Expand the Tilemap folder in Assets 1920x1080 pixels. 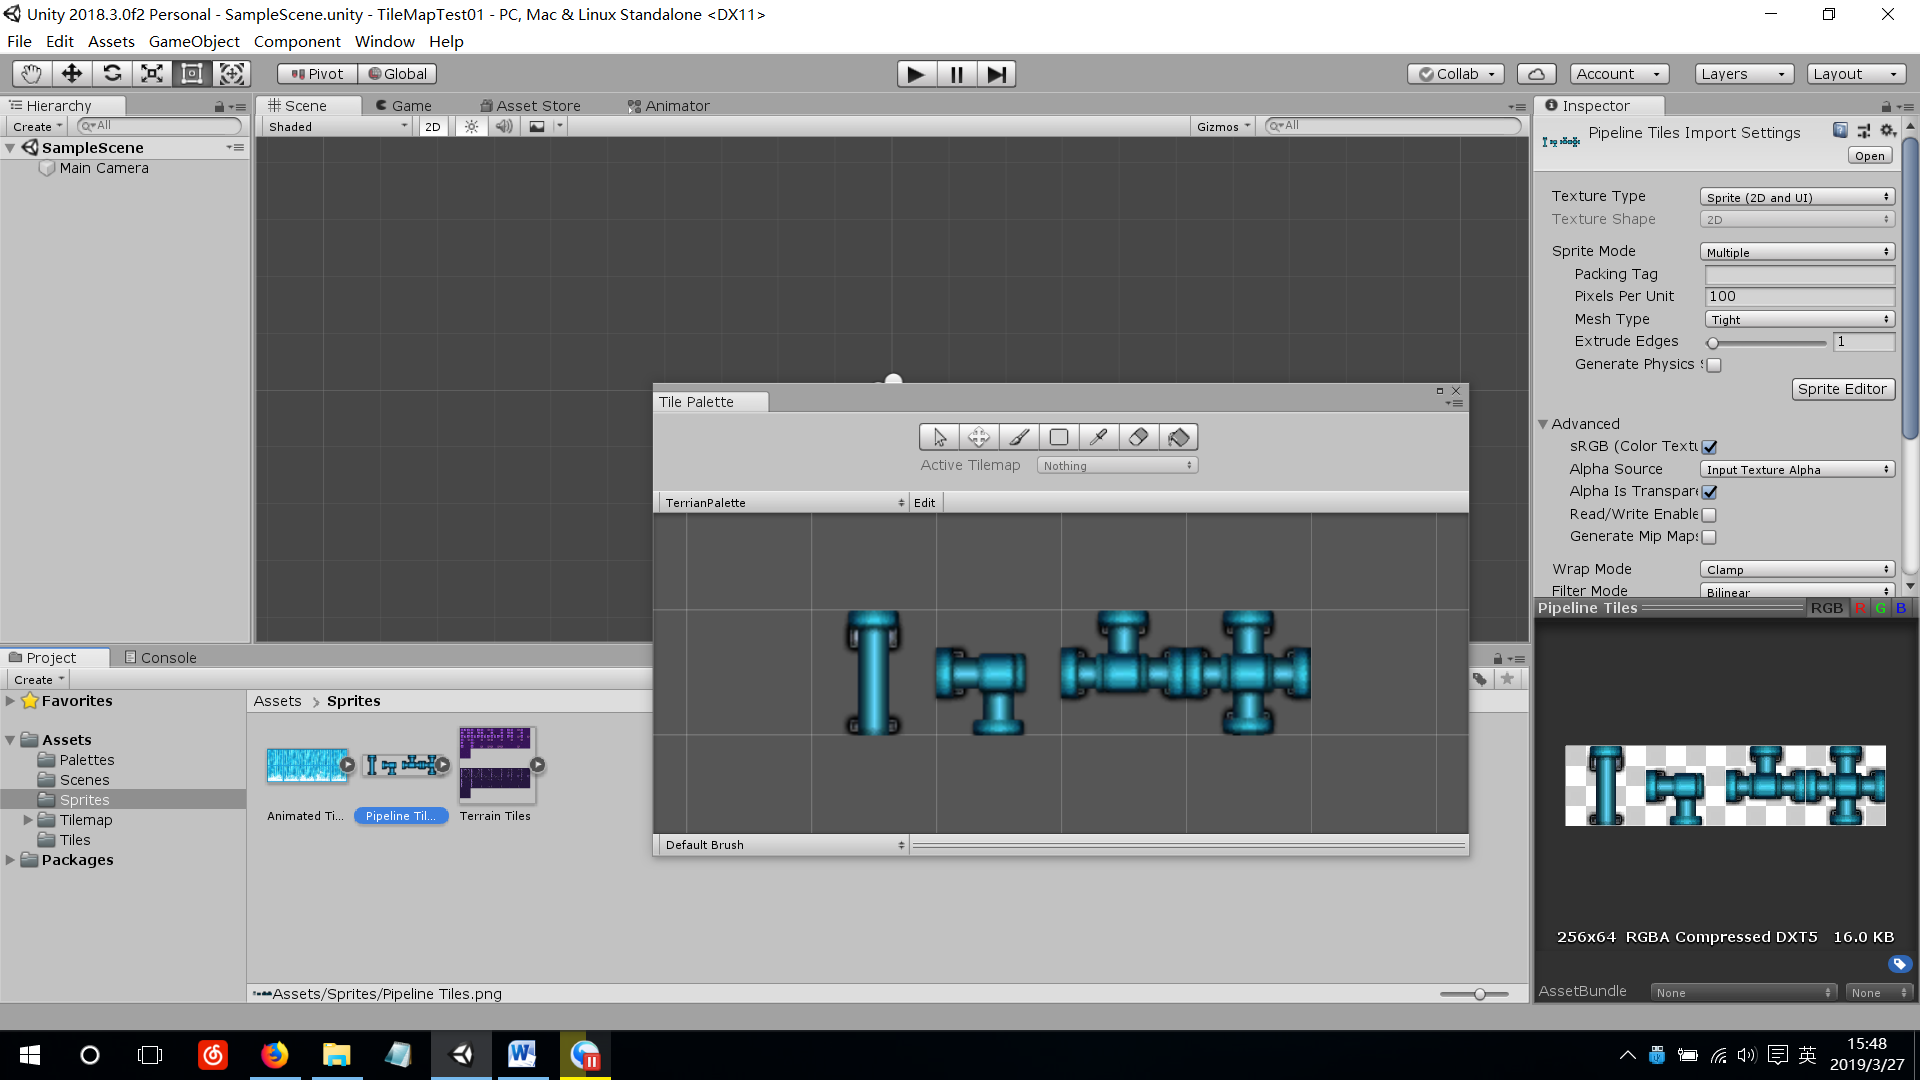[x=28, y=820]
